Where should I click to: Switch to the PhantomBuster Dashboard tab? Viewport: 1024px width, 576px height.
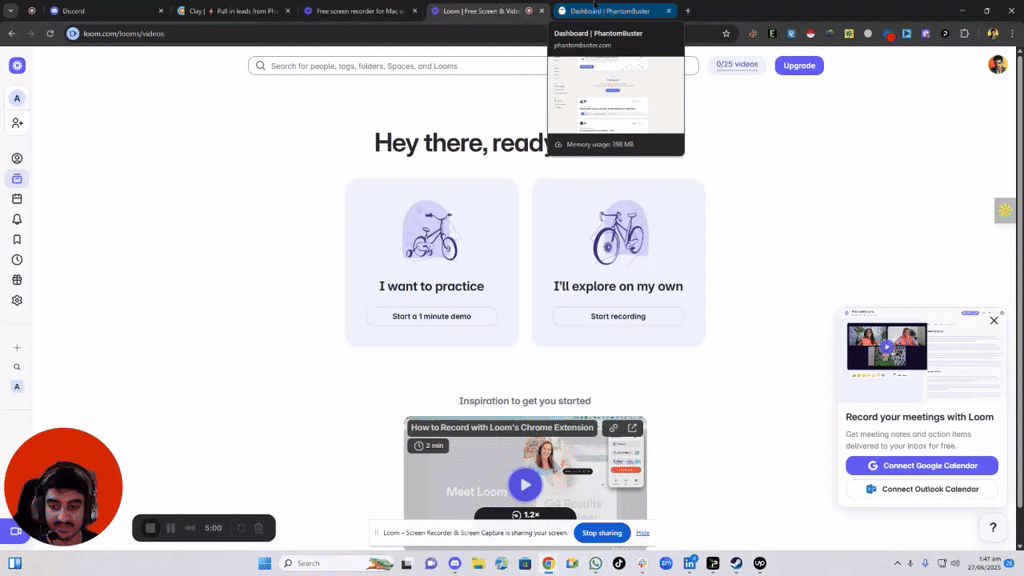(x=609, y=11)
